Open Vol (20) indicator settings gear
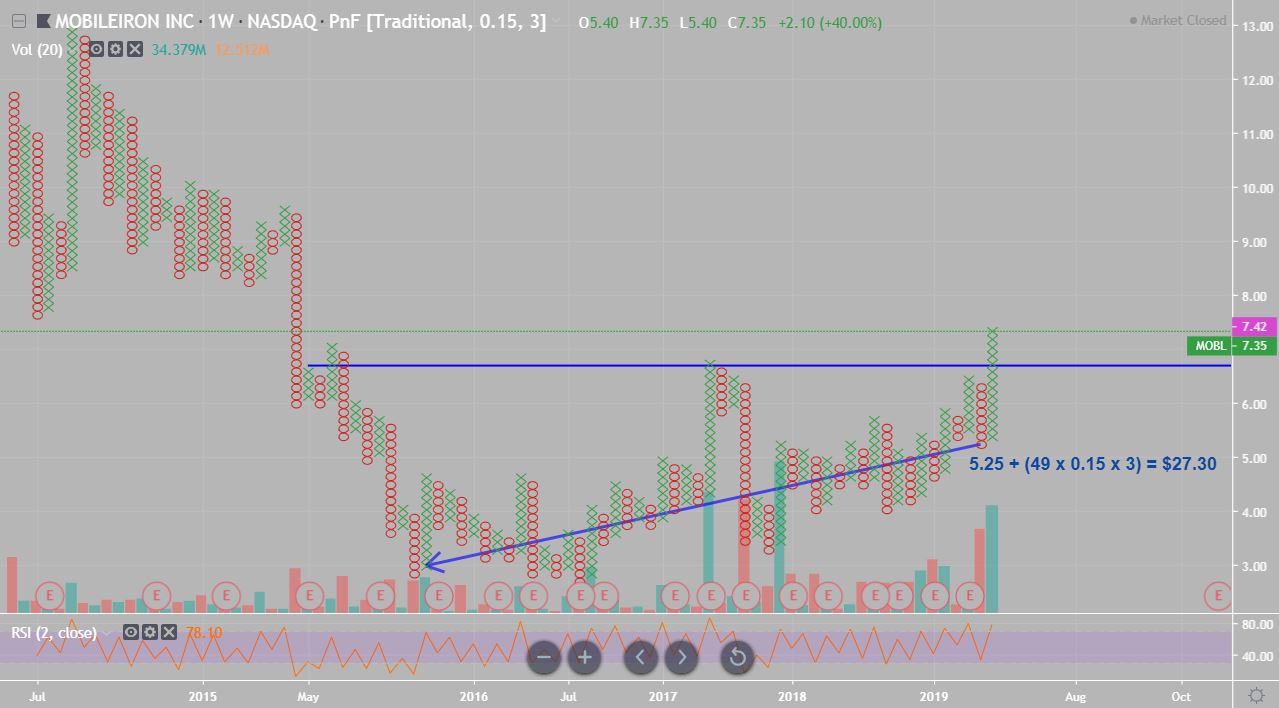This screenshot has height=708, width=1279. 115,49
